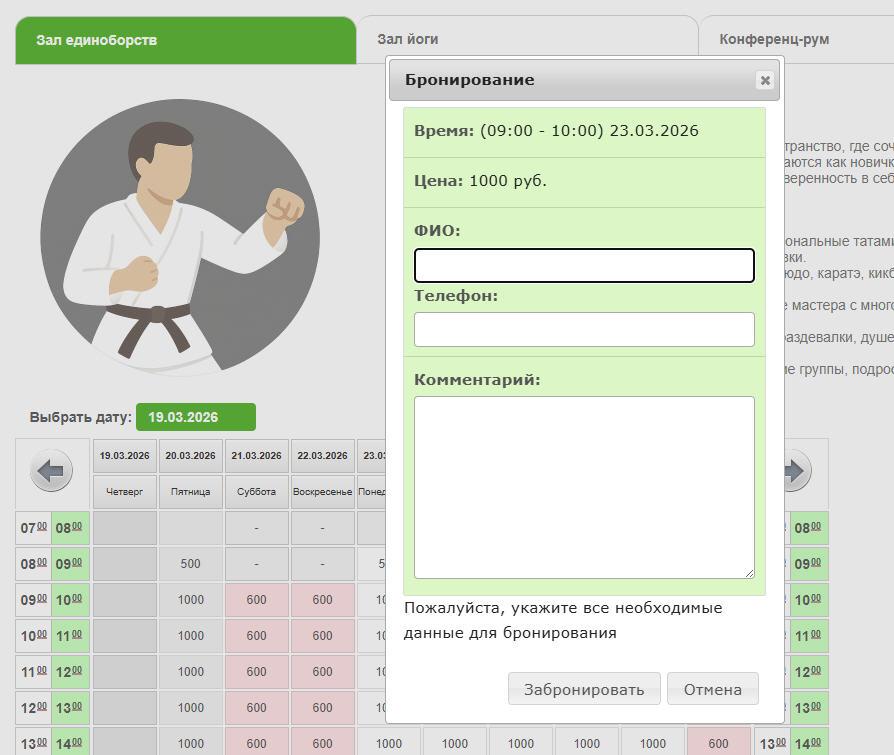Viewport: 894px width, 755px height.
Task: Go to the previous dates with the left arrow
Action: point(51,471)
